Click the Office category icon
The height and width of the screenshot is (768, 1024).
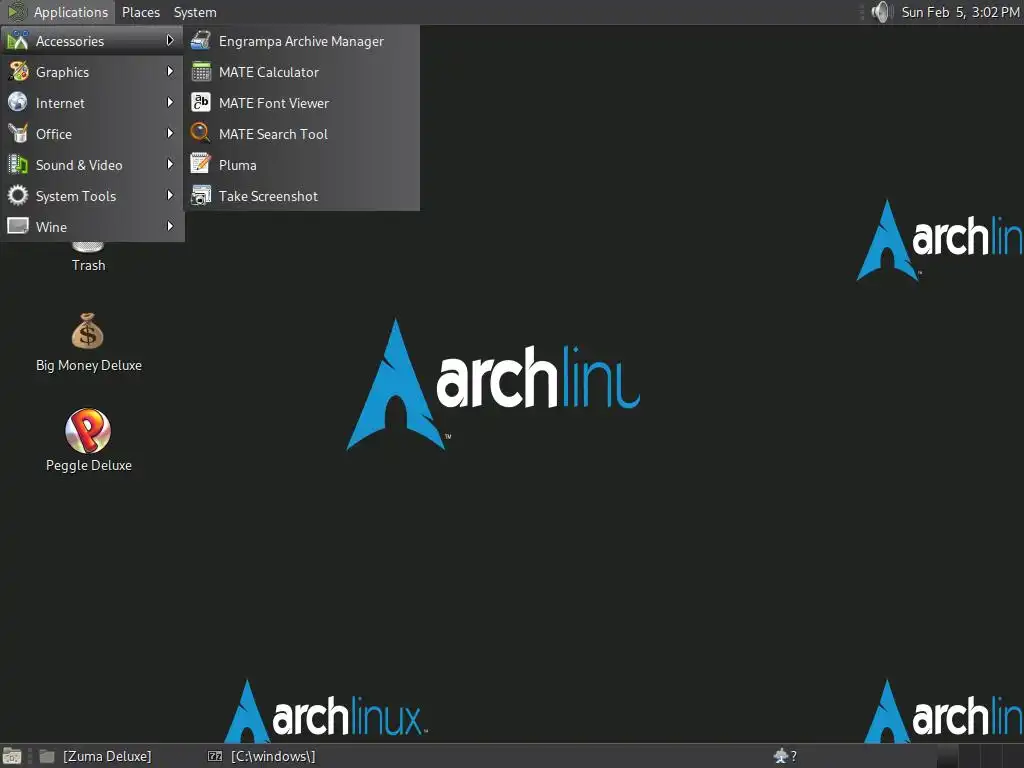[x=18, y=133]
